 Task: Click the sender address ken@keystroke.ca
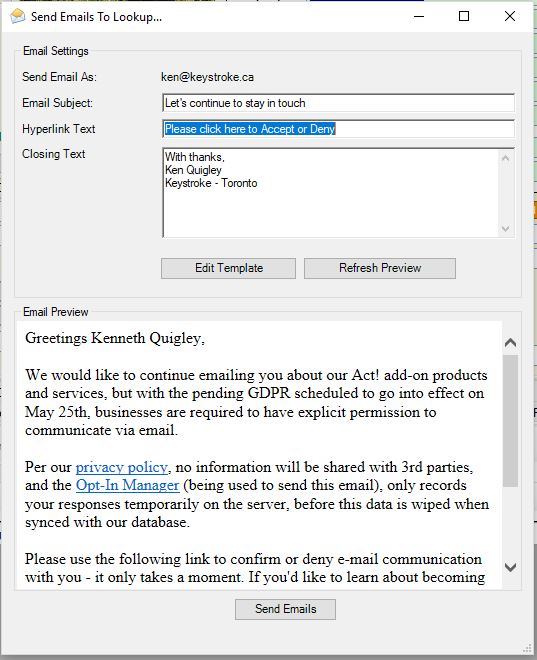coord(207,77)
